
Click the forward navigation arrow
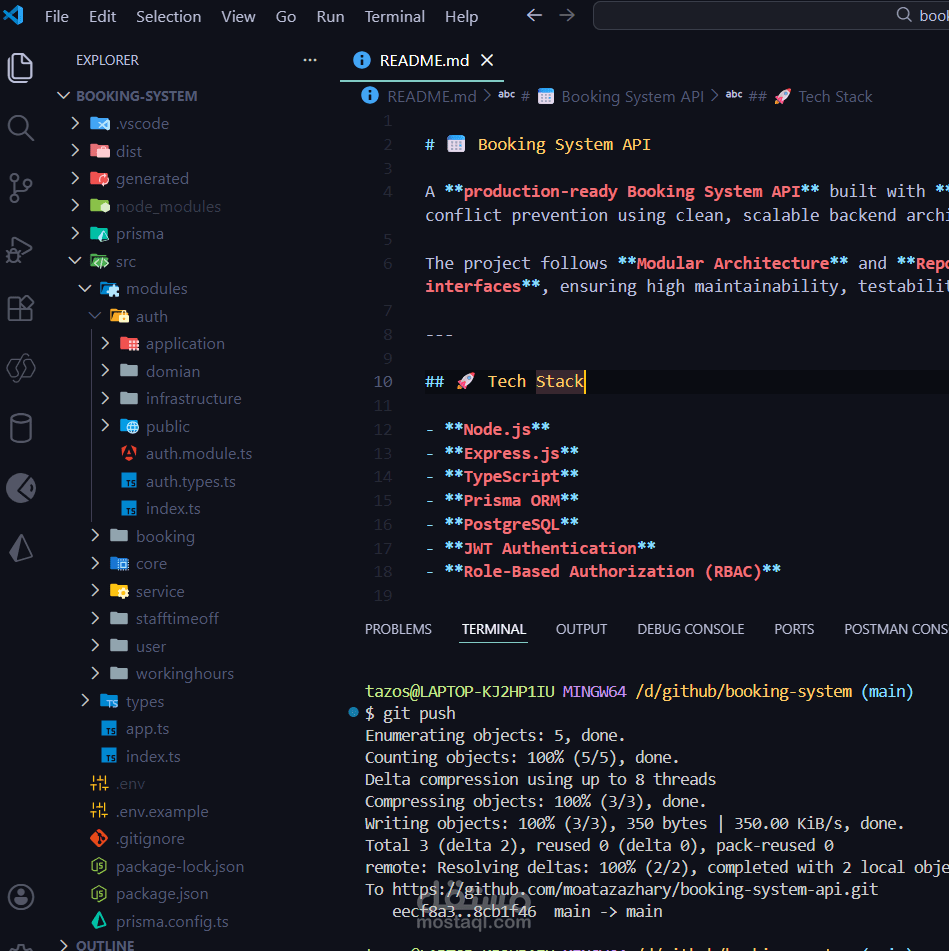[567, 15]
